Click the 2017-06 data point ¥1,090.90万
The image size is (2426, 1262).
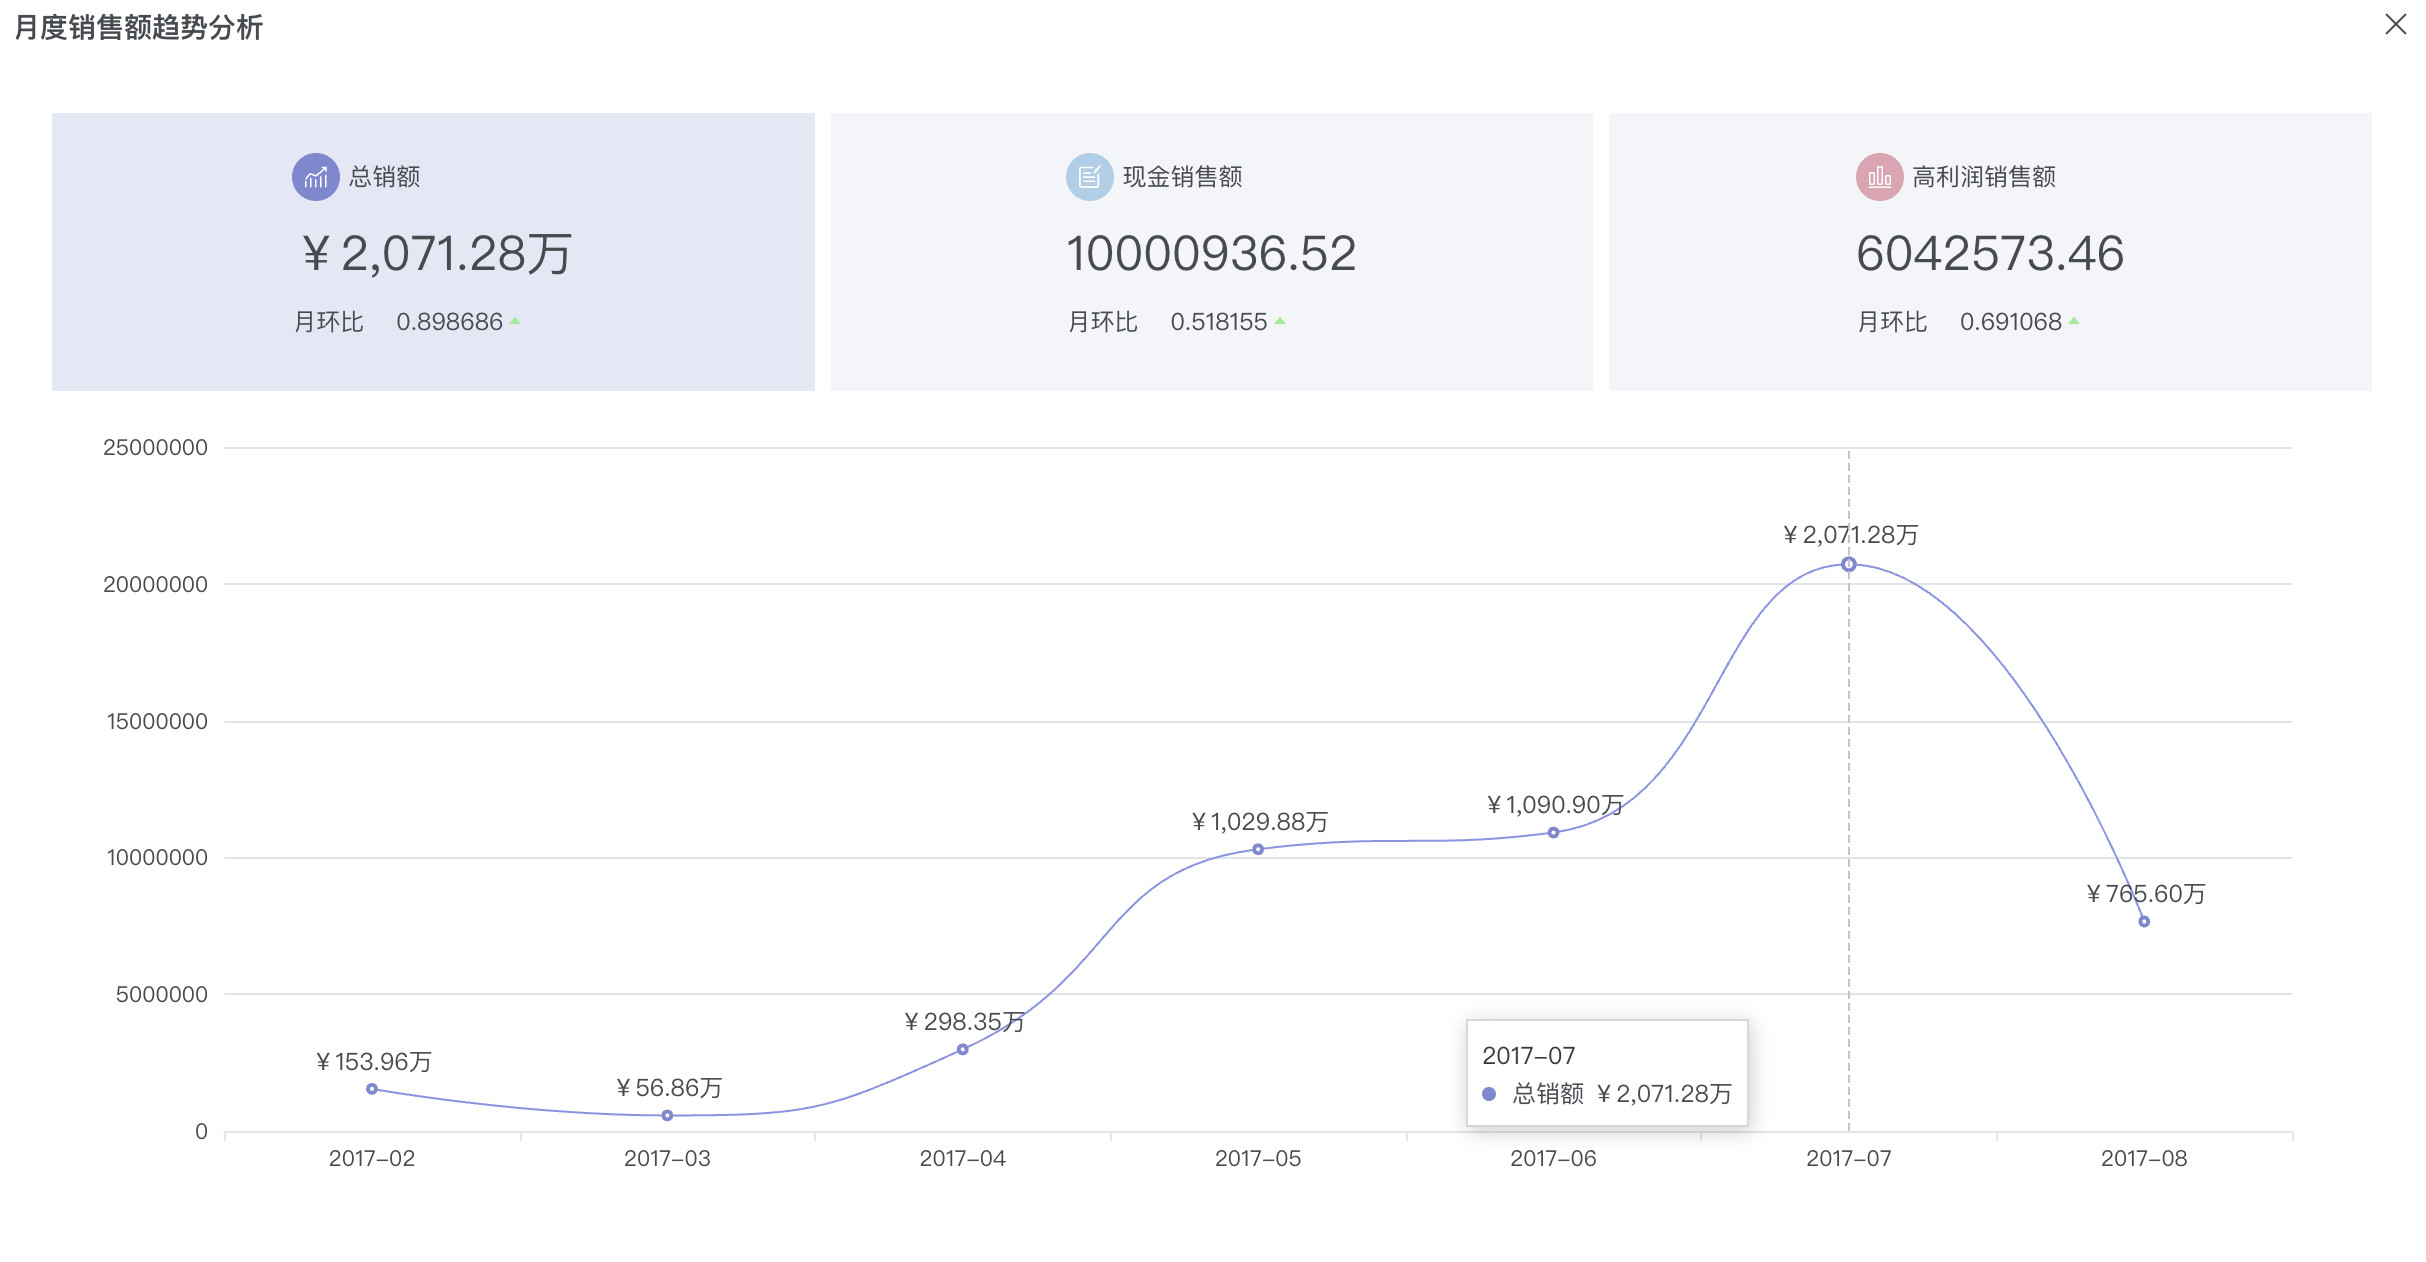(x=1553, y=832)
